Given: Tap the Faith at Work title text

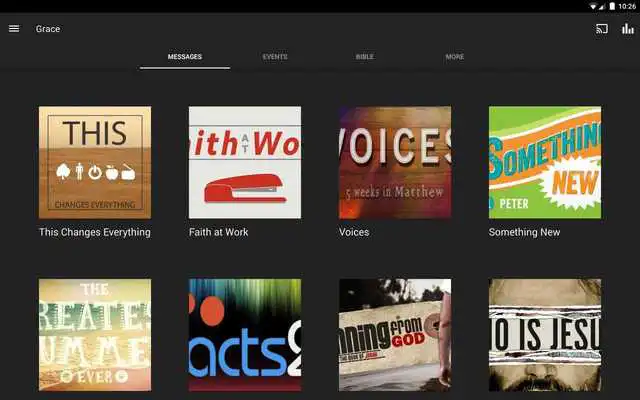Looking at the screenshot, I should coord(219,232).
